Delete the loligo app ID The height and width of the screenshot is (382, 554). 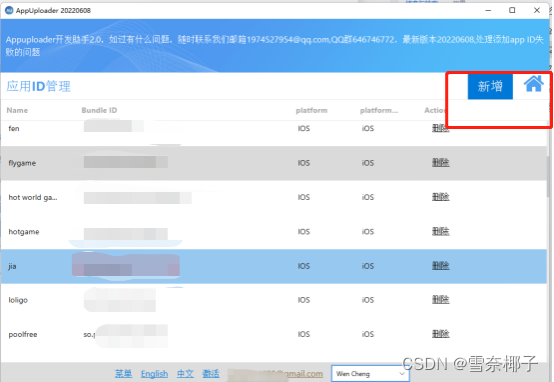441,300
